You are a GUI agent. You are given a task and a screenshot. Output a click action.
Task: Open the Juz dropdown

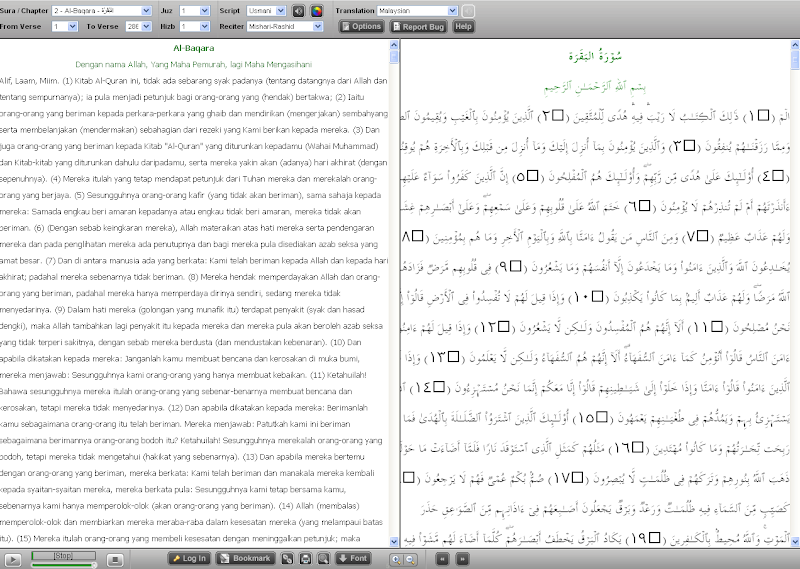[x=195, y=11]
